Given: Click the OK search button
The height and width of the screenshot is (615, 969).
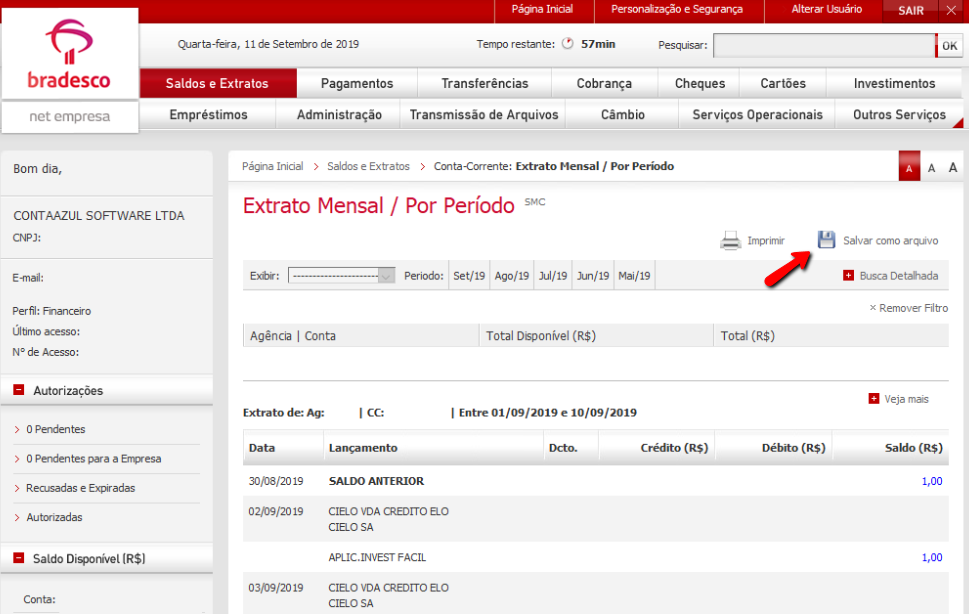Looking at the screenshot, I should [x=949, y=45].
